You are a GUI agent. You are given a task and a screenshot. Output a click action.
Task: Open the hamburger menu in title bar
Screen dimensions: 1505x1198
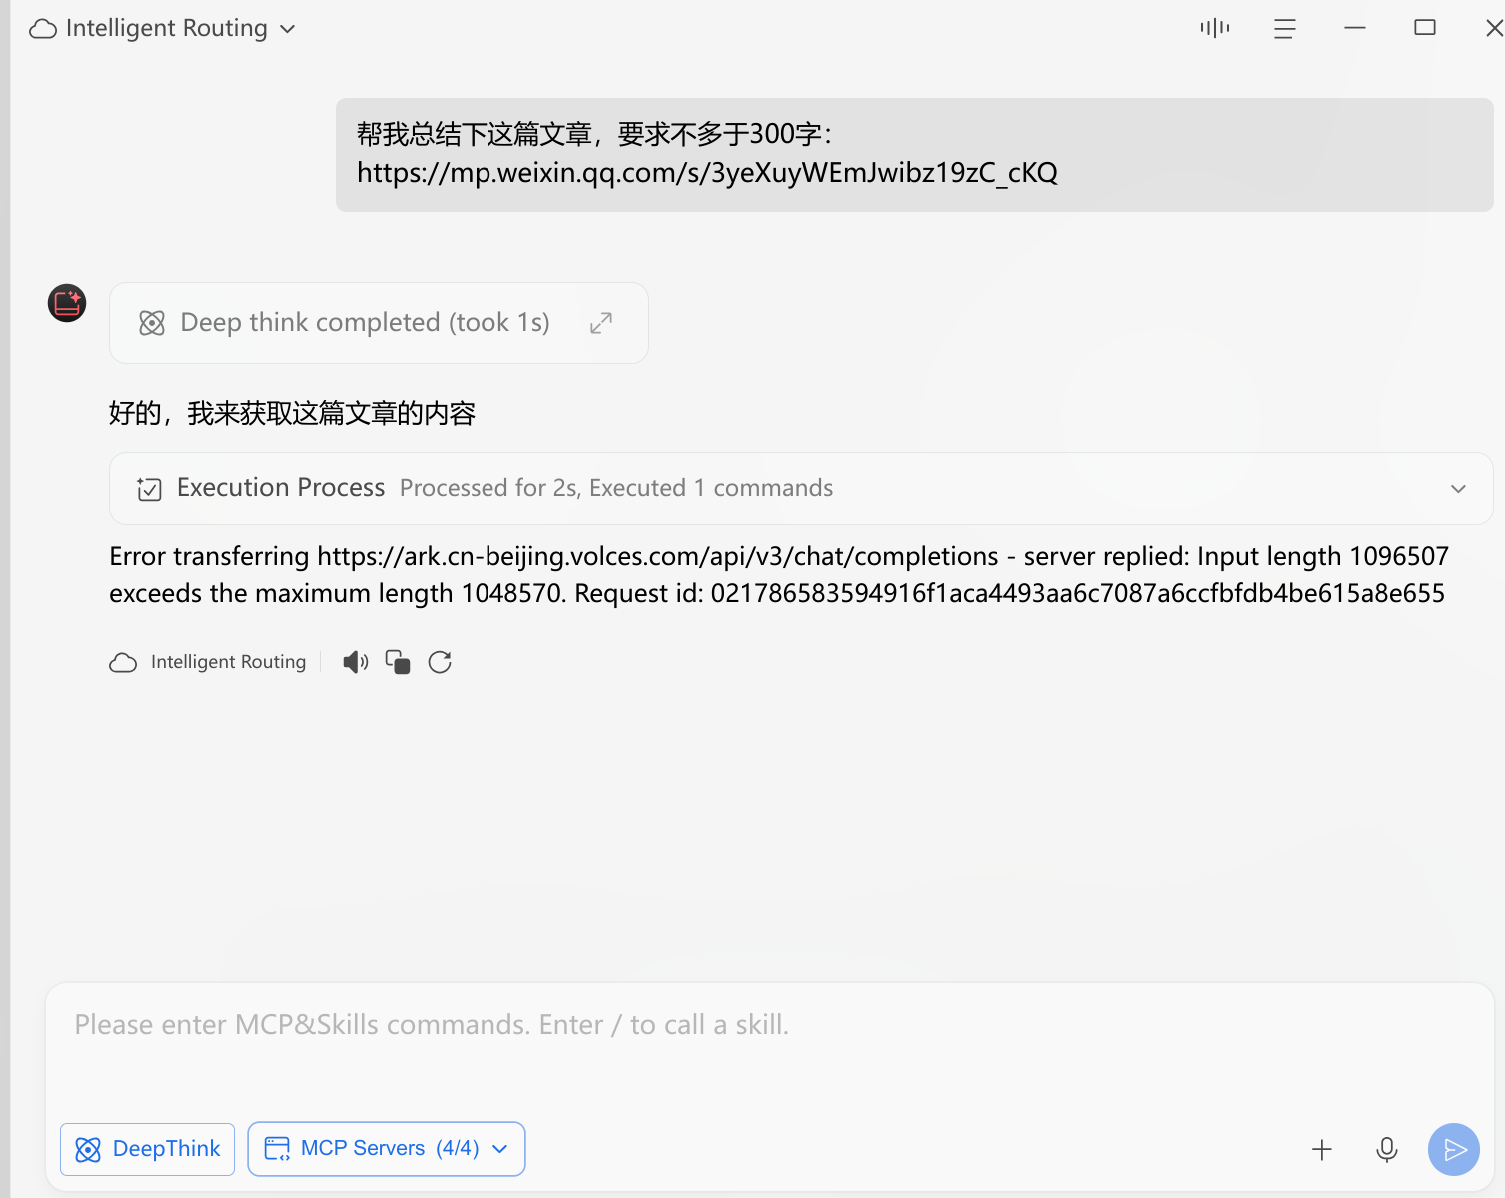[x=1285, y=29]
